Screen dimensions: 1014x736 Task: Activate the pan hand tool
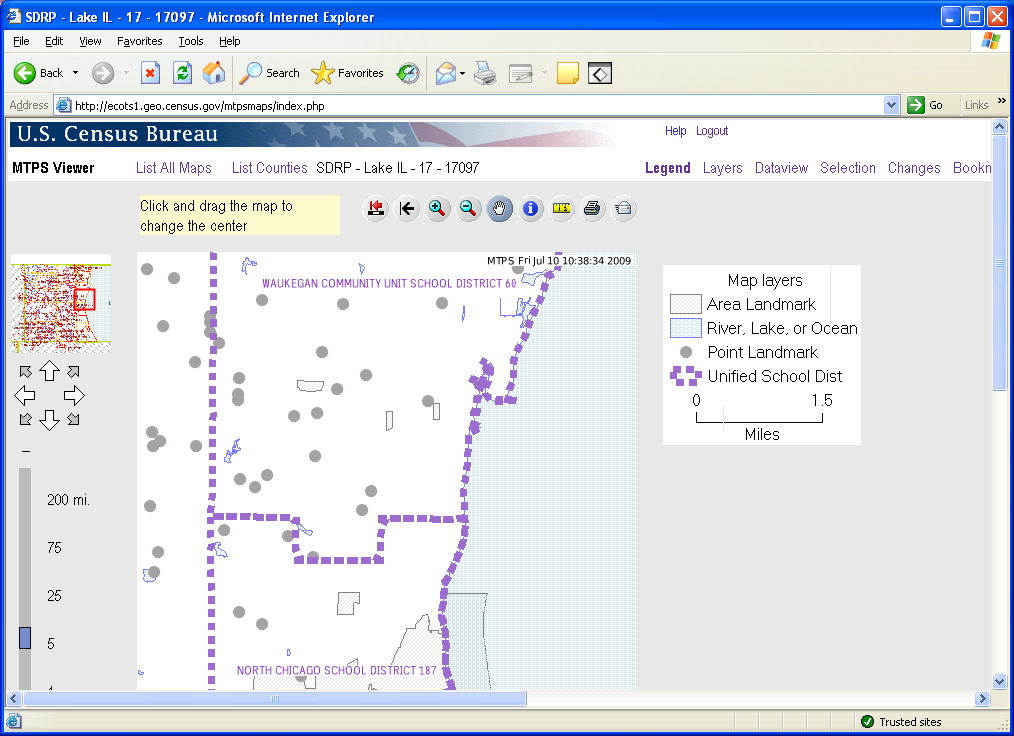500,208
